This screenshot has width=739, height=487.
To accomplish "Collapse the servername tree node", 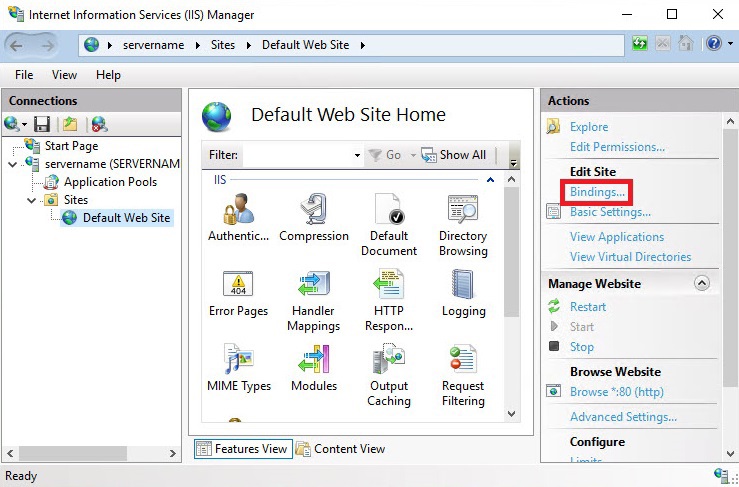I will click(13, 164).
